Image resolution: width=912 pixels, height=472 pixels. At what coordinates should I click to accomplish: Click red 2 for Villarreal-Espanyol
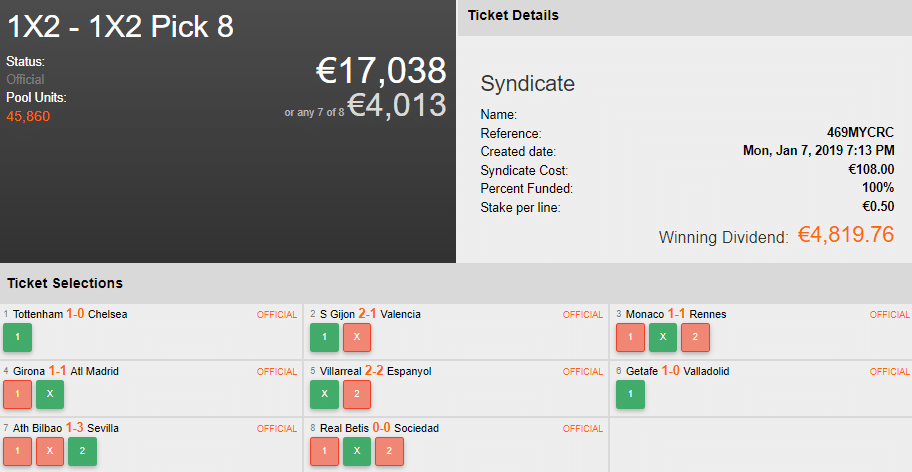[357, 394]
